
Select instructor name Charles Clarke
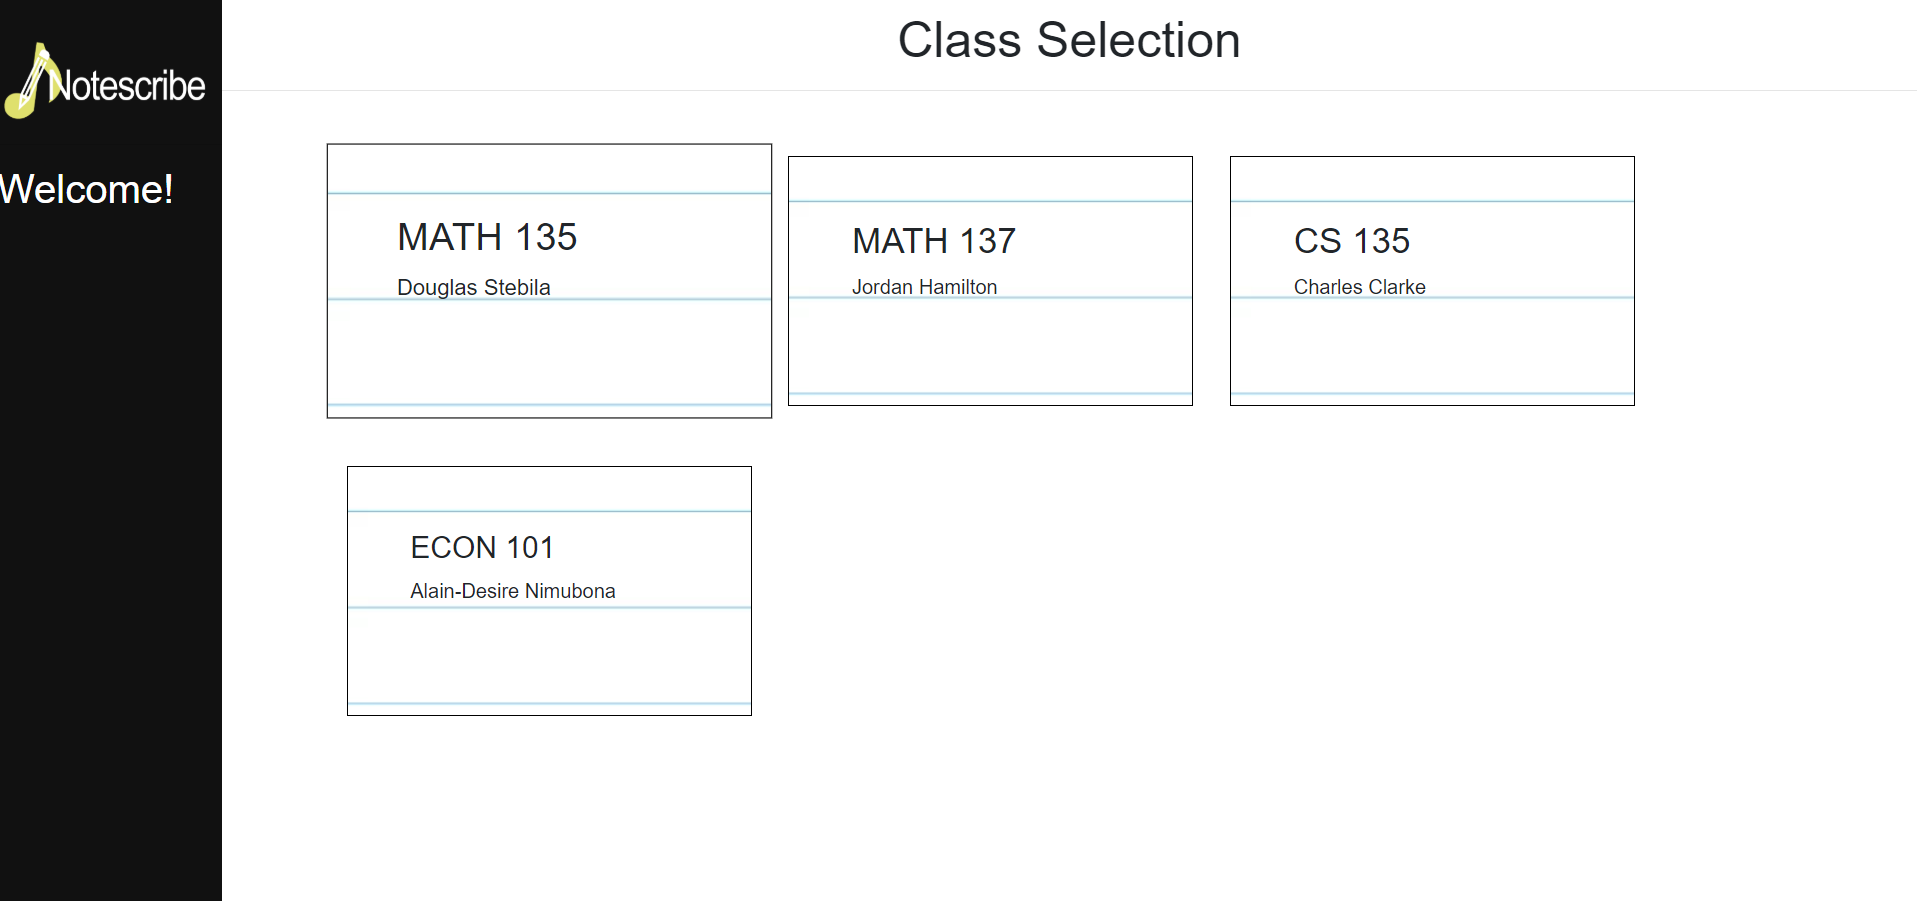click(1359, 287)
